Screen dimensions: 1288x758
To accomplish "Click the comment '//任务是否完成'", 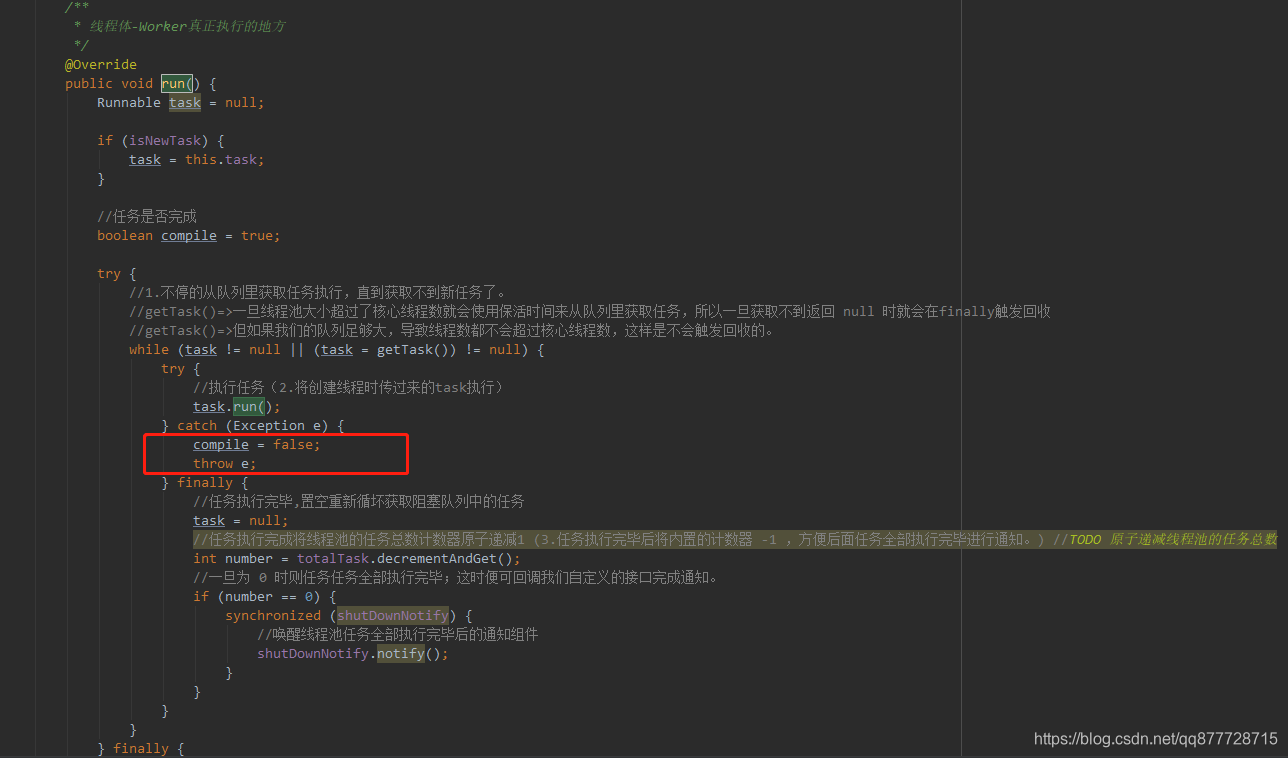I will pyautogui.click(x=147, y=216).
